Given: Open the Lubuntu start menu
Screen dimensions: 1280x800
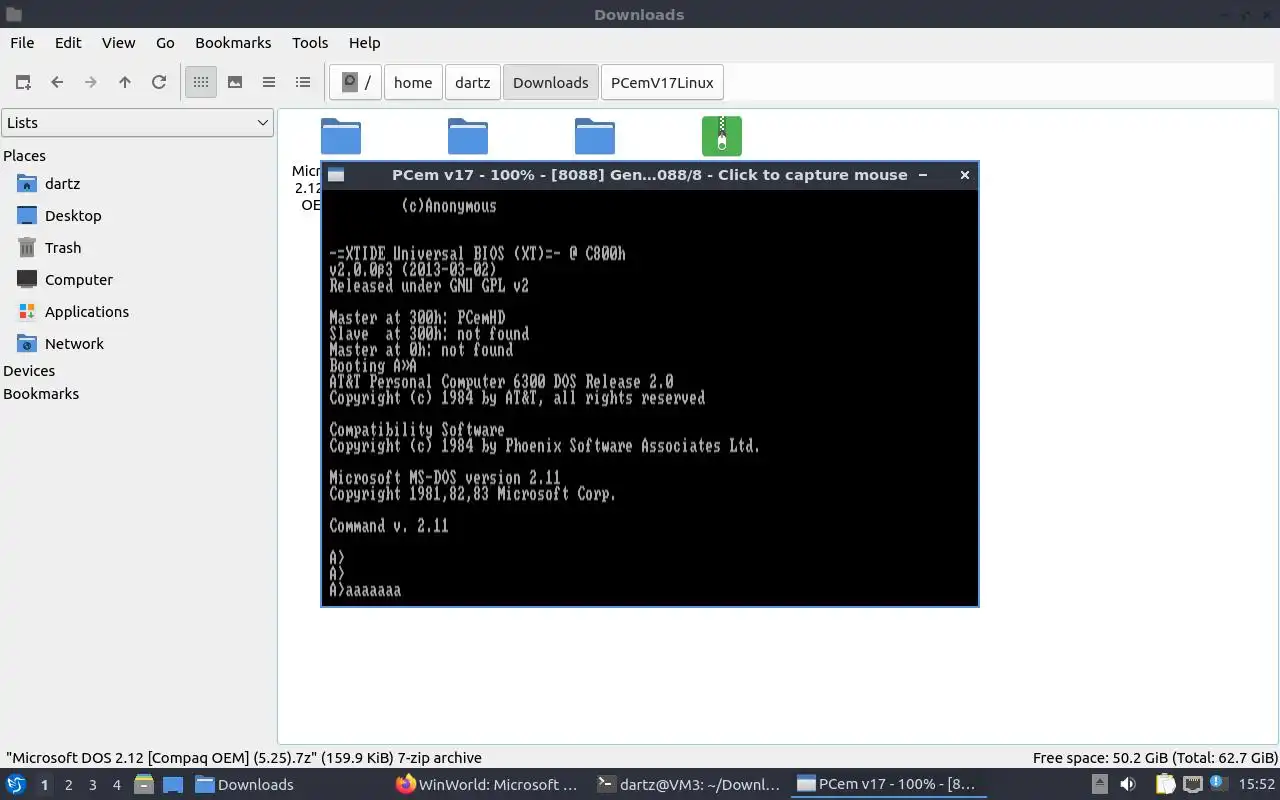Looking at the screenshot, I should coord(16,785).
